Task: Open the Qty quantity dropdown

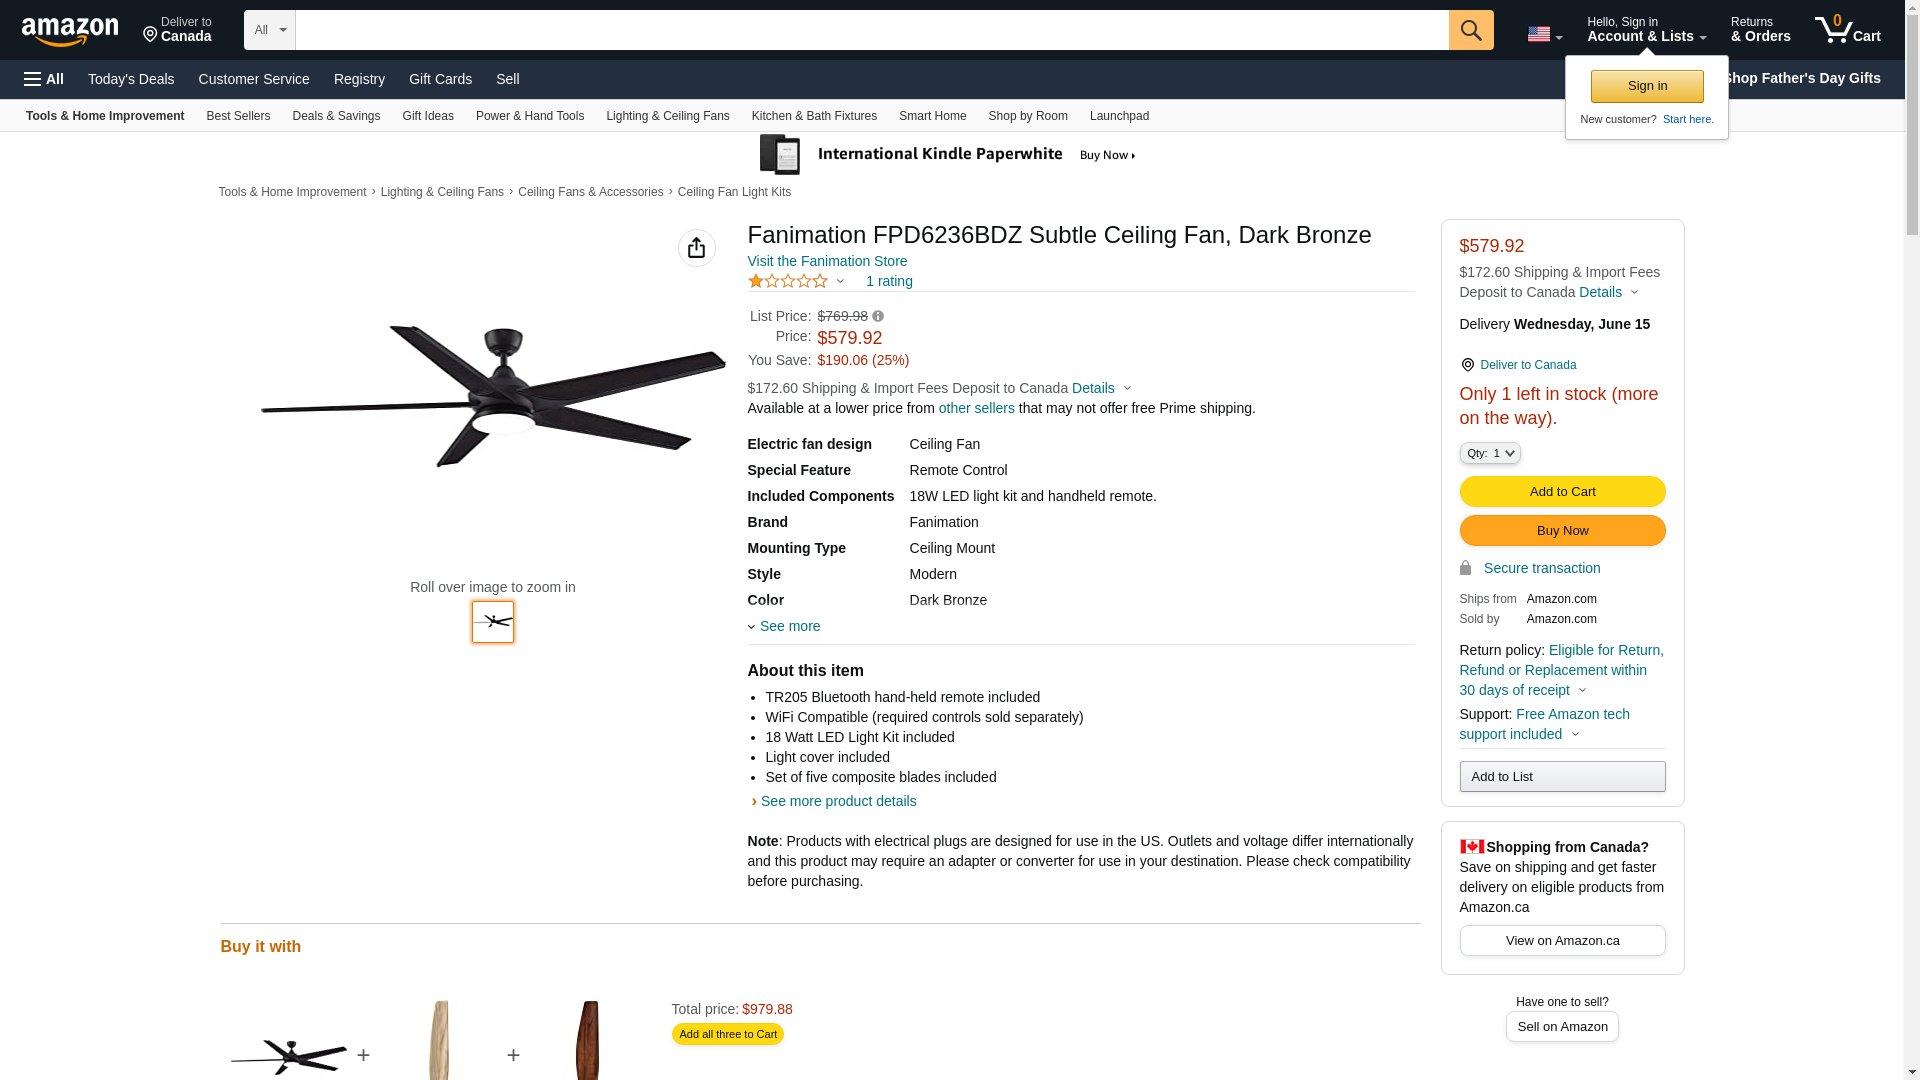Action: coord(1490,453)
